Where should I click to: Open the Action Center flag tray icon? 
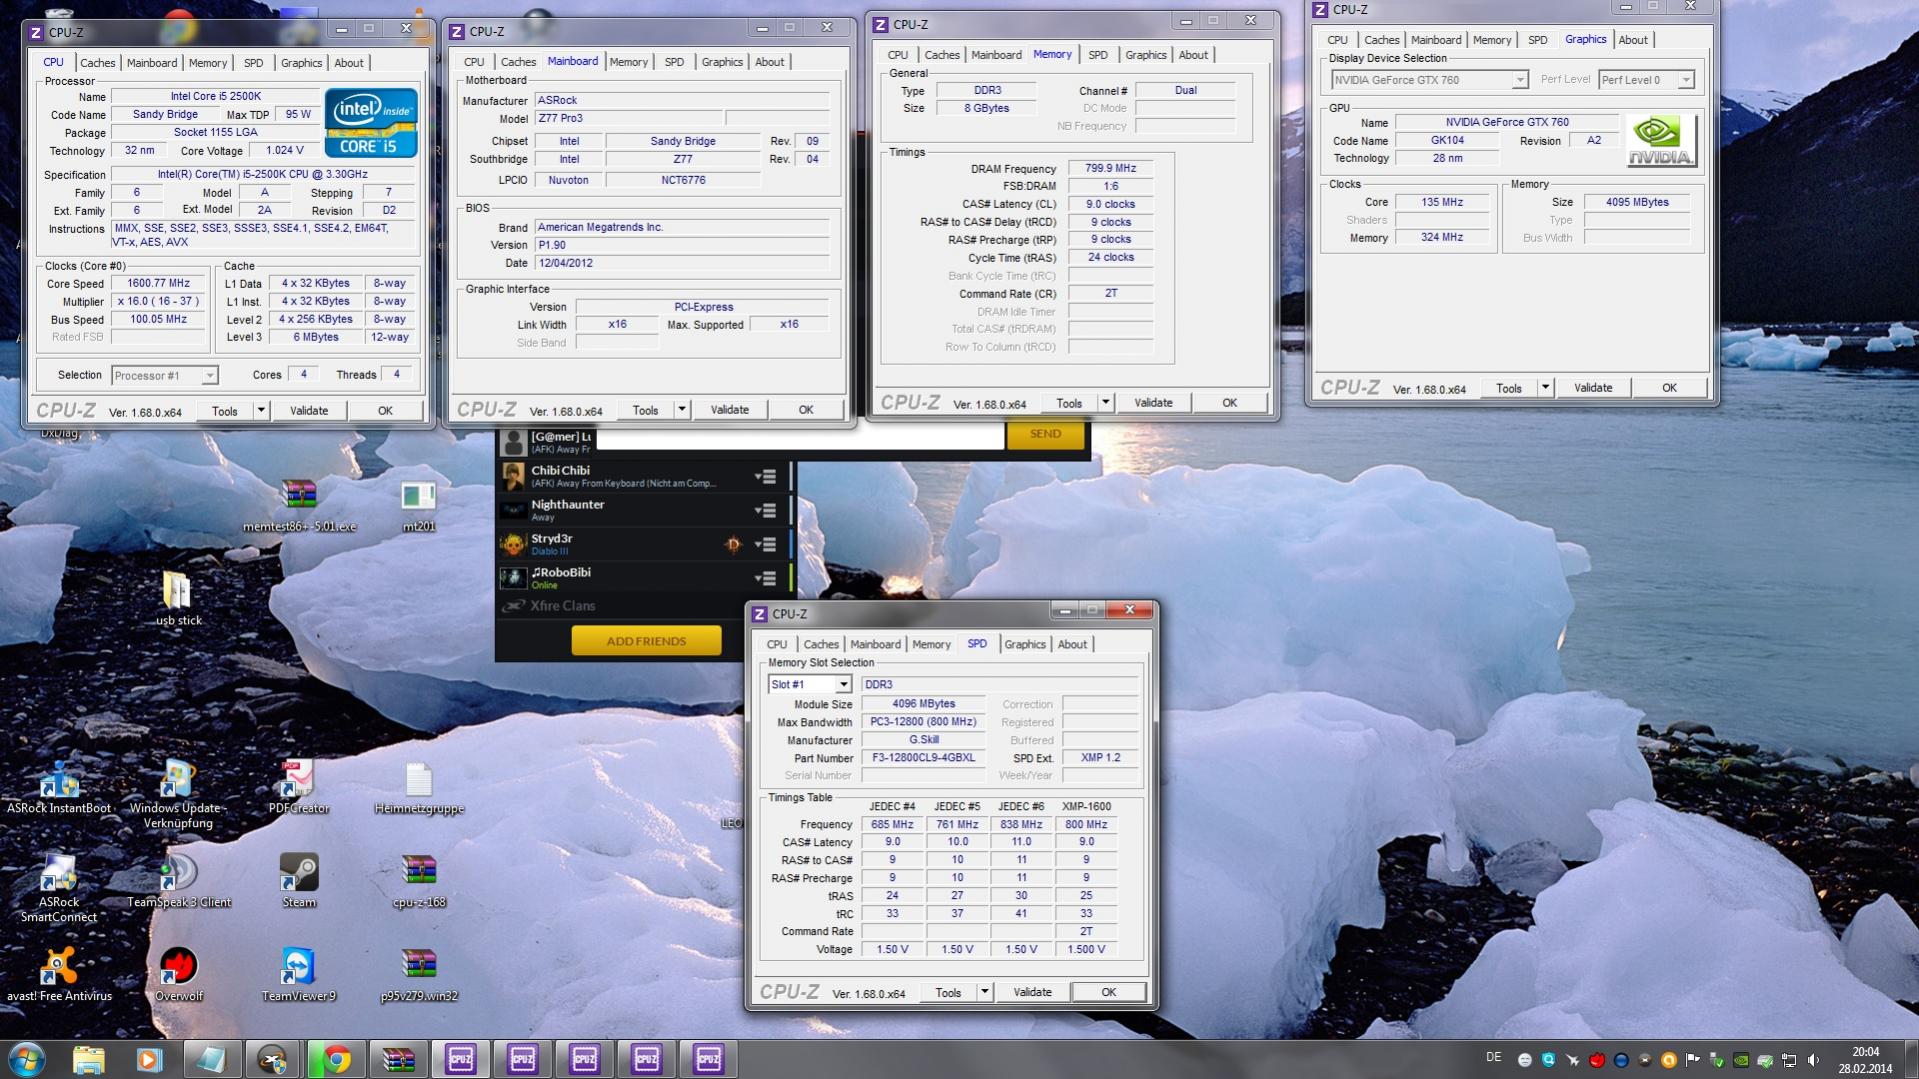coord(1693,1060)
